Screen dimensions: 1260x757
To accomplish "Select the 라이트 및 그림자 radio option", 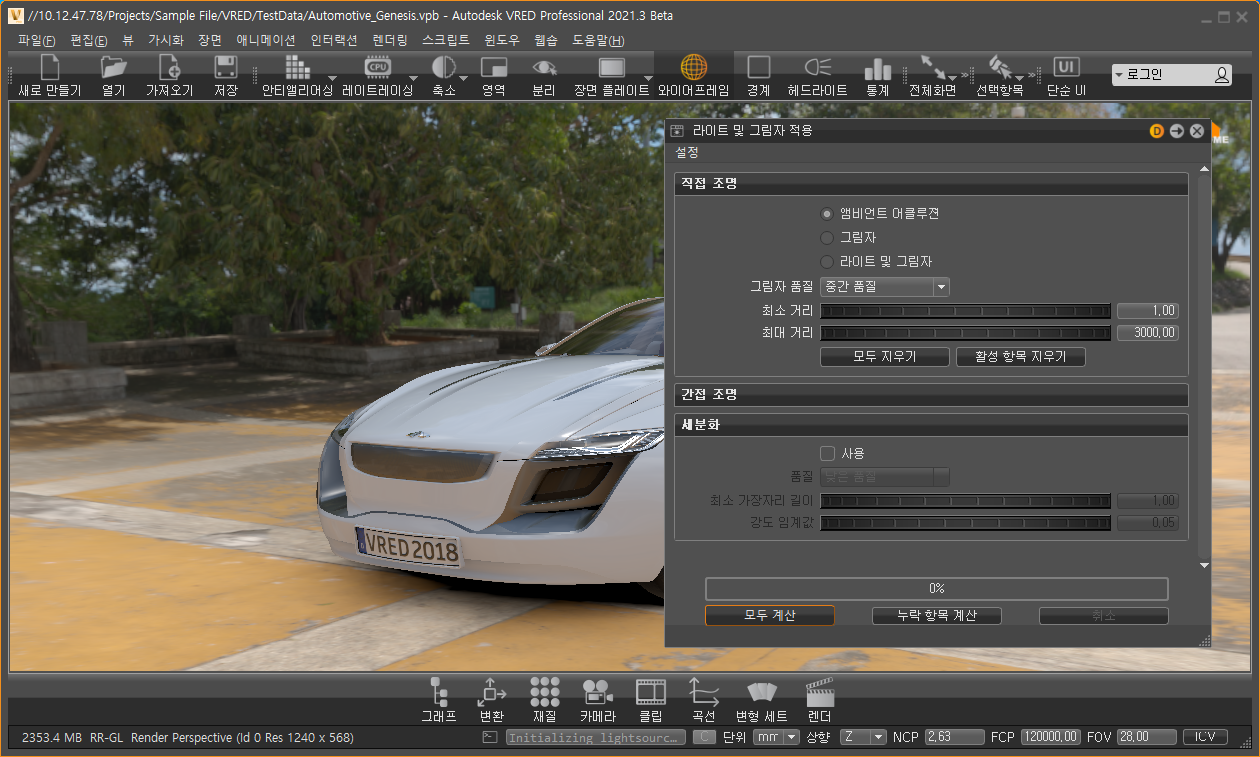I will pyautogui.click(x=827, y=262).
